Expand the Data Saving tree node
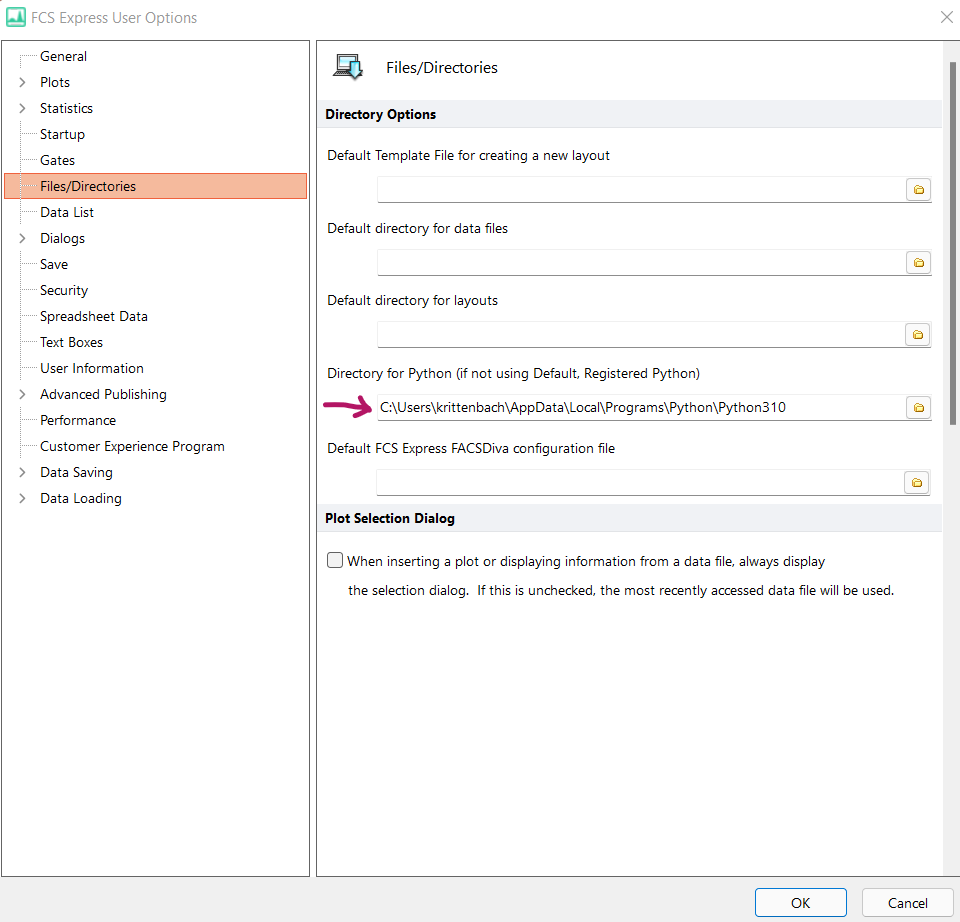 (x=22, y=472)
